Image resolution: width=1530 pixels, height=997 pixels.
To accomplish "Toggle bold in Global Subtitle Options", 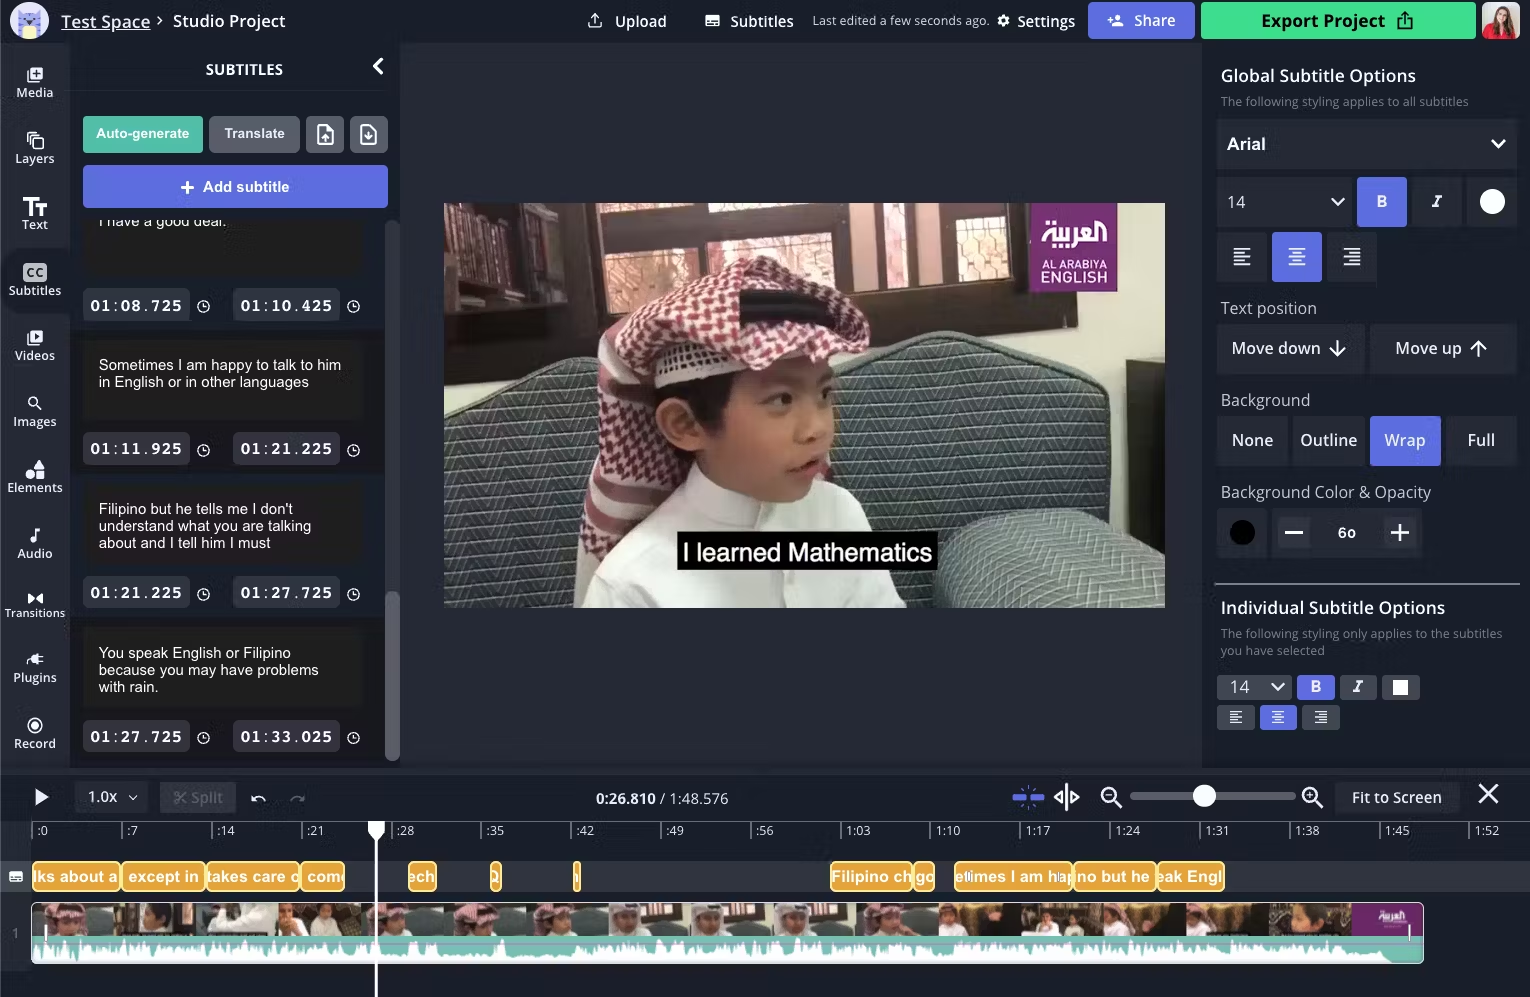I will click(1381, 201).
